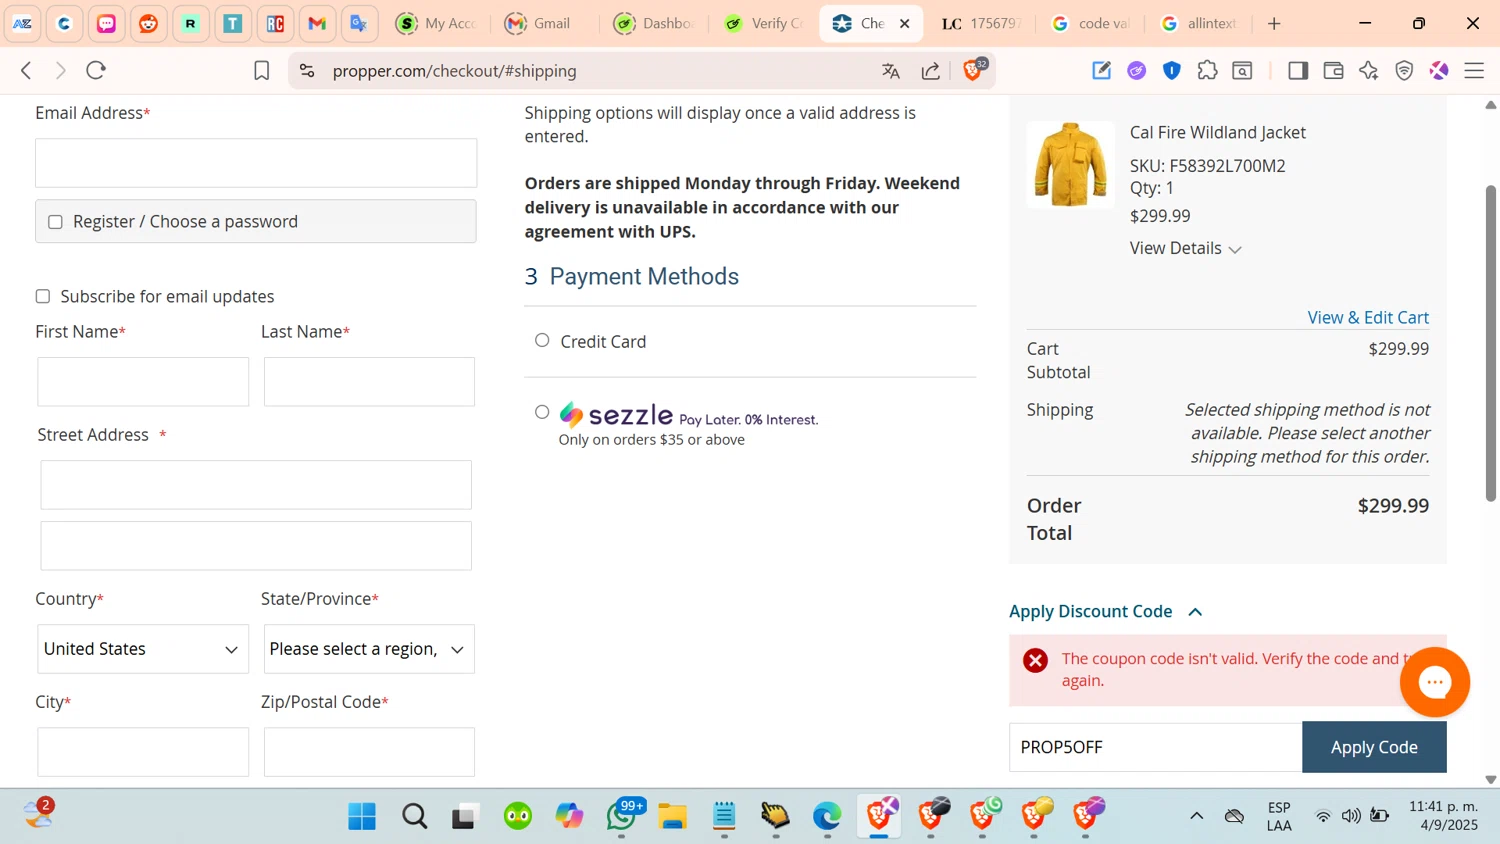
Task: Switch to the LC 175679 tab
Action: (980, 23)
